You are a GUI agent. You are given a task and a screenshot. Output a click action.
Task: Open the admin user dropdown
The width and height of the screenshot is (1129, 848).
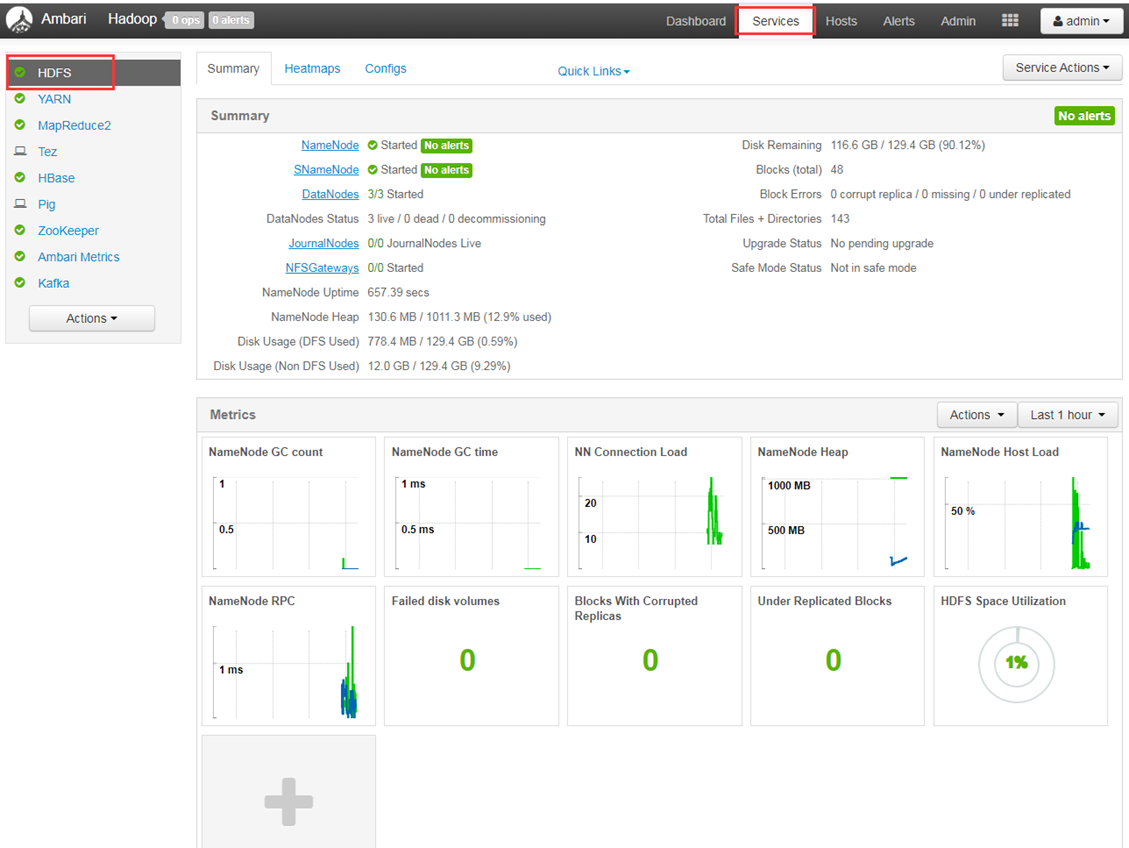[x=1081, y=21]
